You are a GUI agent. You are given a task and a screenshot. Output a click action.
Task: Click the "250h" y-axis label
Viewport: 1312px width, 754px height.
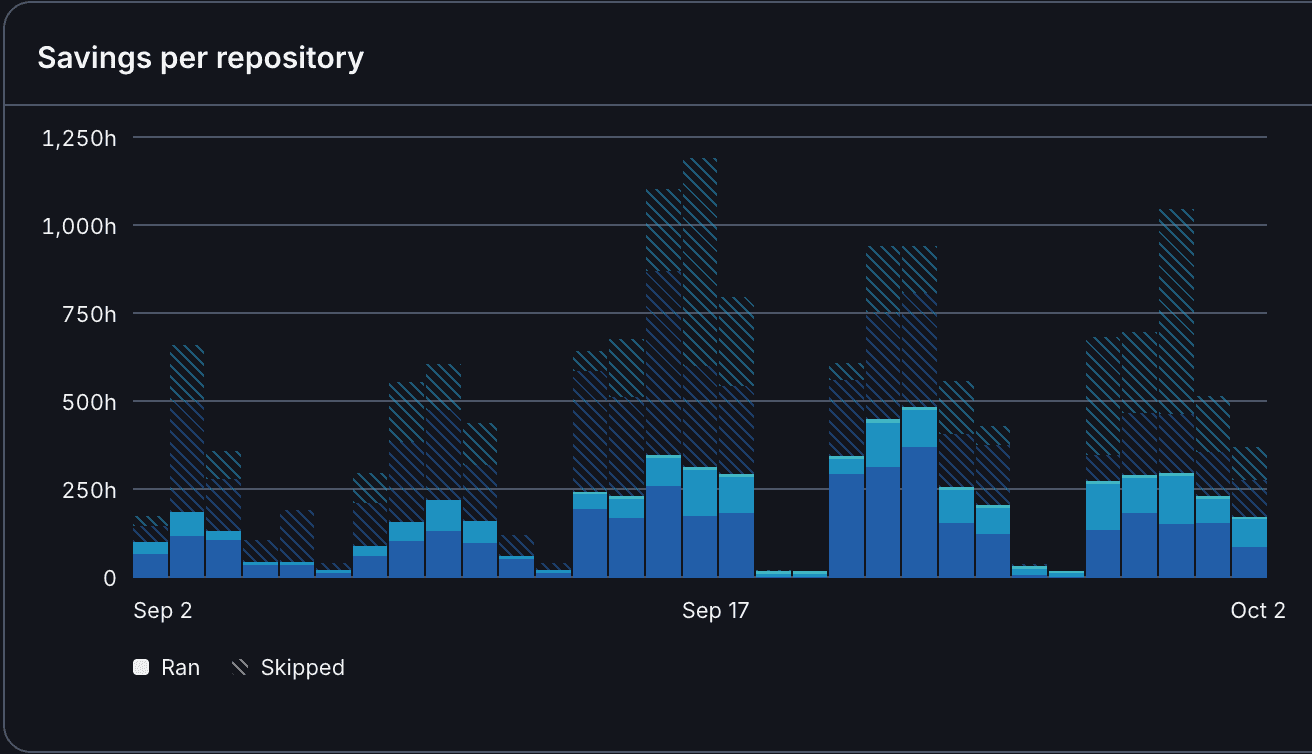(89, 490)
